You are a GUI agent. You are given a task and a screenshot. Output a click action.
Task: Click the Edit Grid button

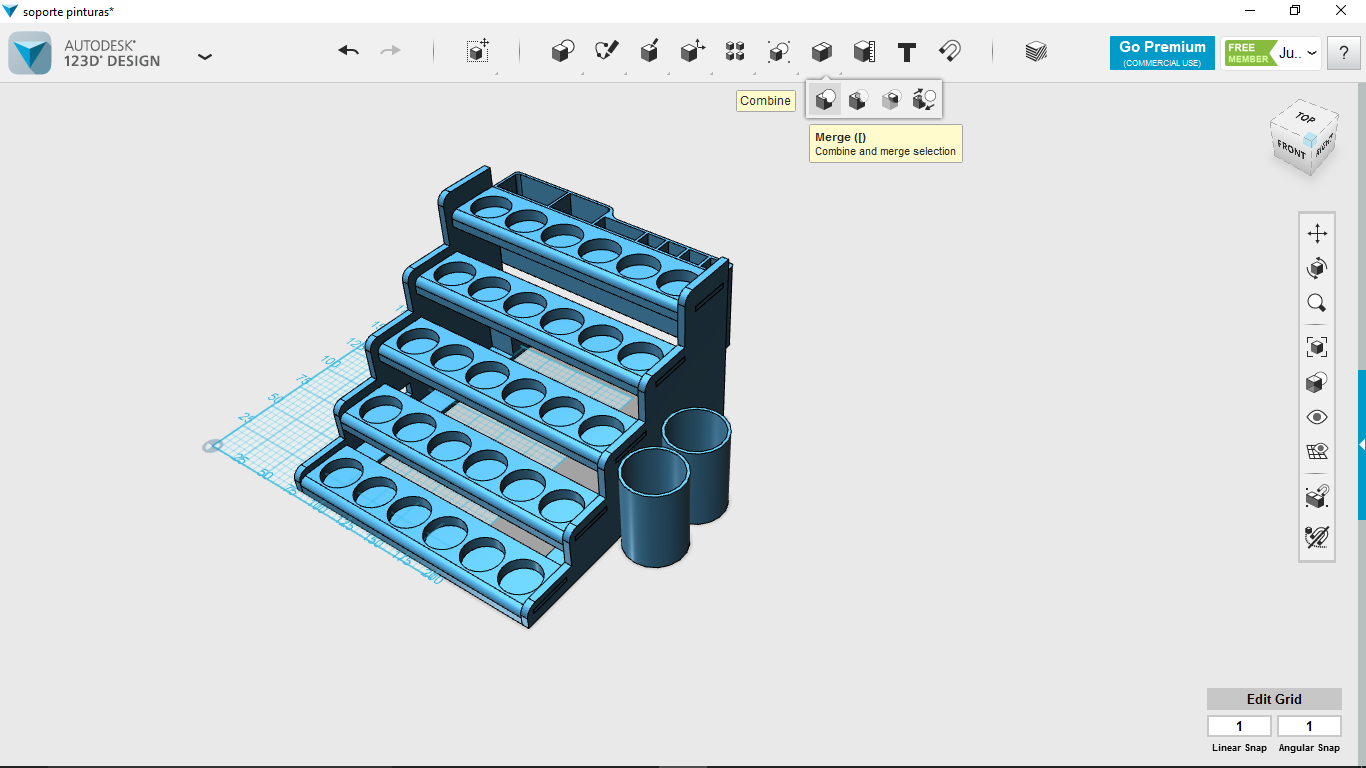(1274, 699)
